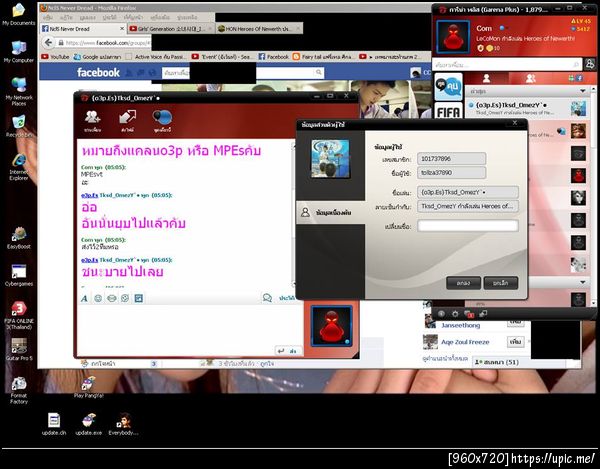600x469 pixels.
Task: Launch Internet Explorer from the desktop
Action: tap(18, 167)
